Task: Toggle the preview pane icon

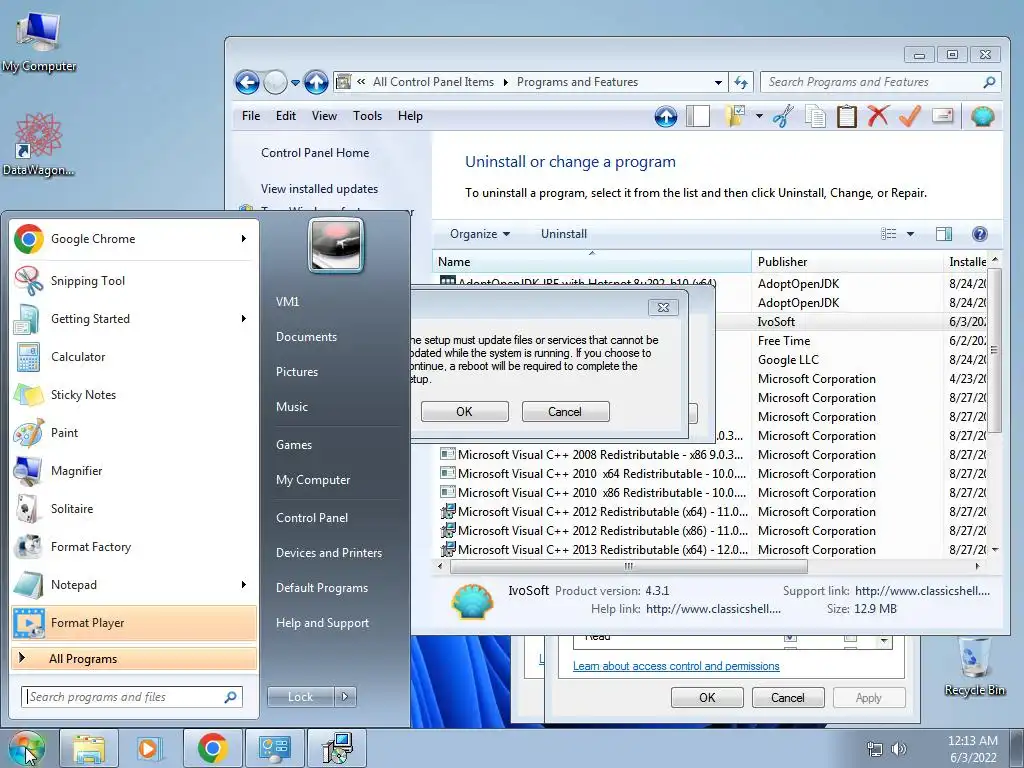Action: point(944,234)
